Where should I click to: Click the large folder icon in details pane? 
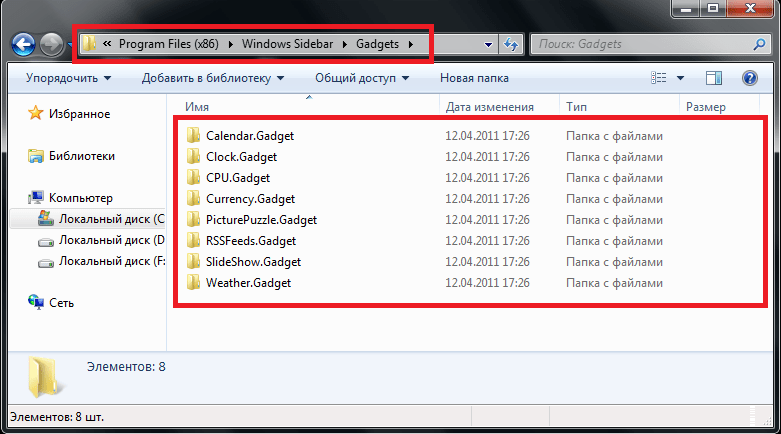44,376
